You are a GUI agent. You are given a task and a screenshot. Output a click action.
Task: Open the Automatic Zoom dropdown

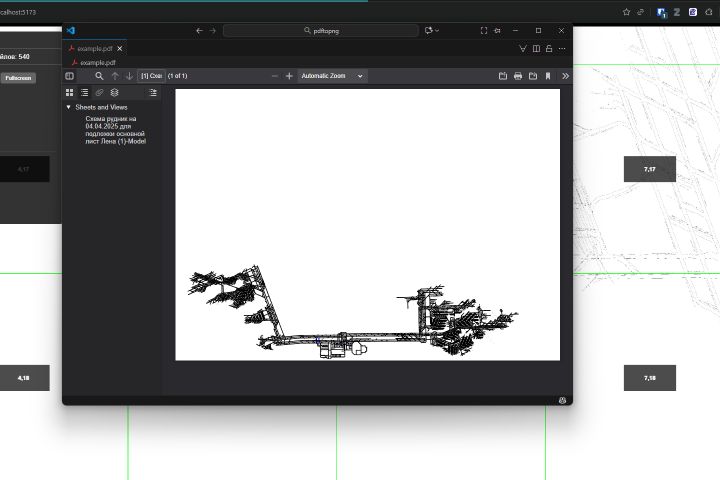(x=332, y=76)
